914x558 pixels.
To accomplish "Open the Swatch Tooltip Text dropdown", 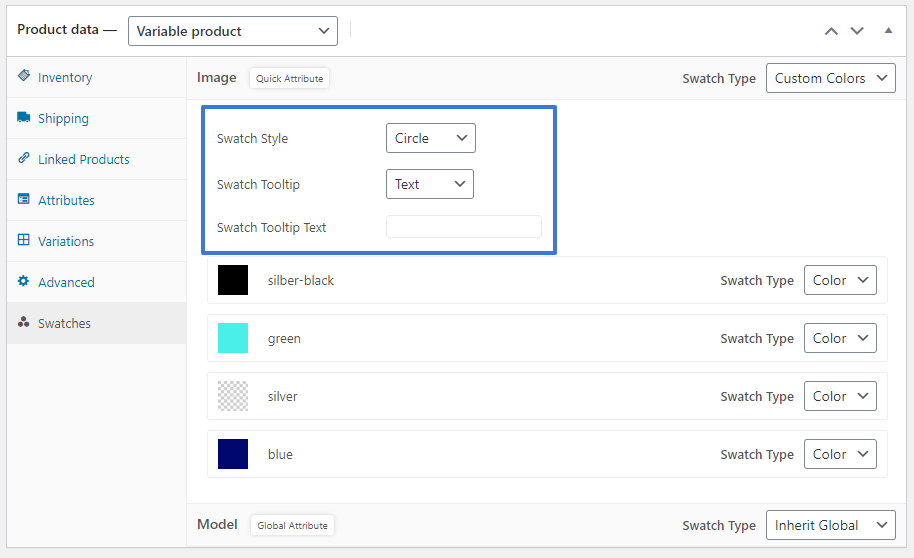I will point(429,184).
